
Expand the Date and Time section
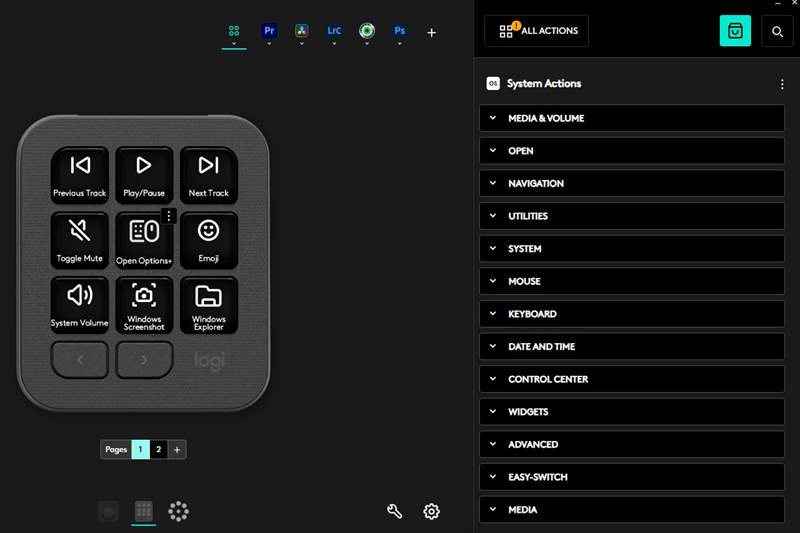tap(632, 347)
